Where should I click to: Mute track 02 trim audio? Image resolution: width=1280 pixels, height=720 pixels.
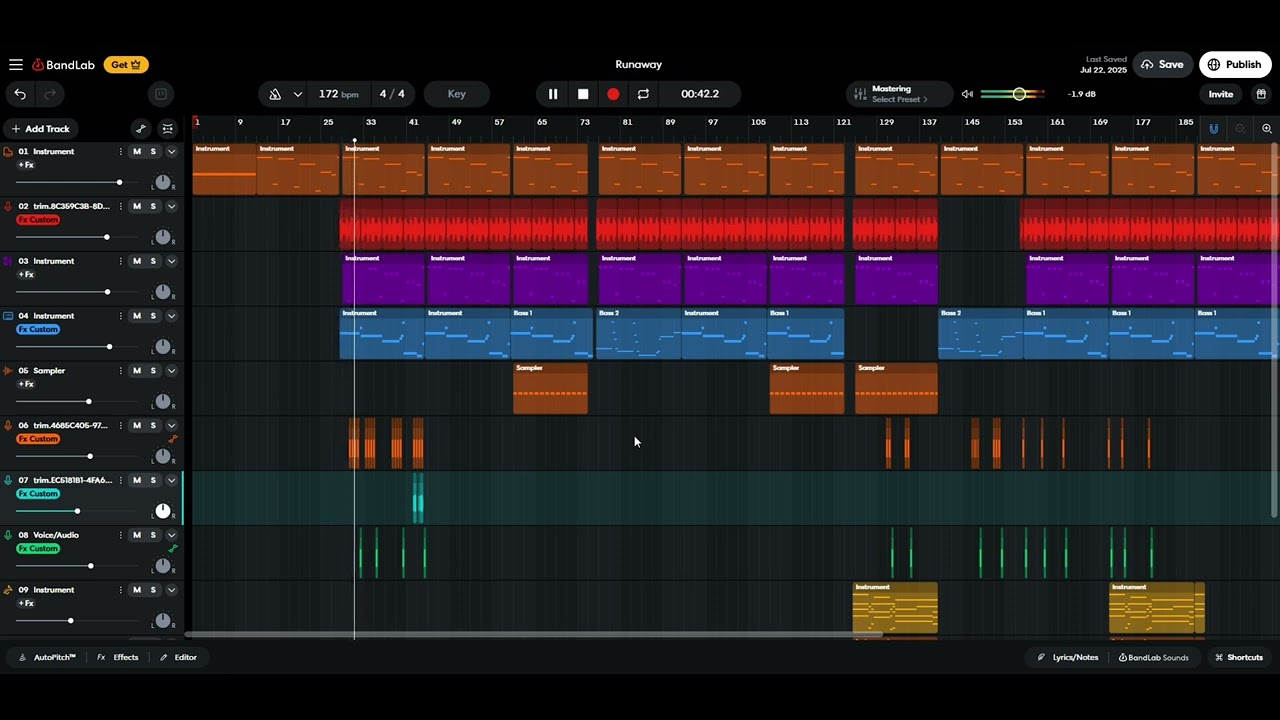click(x=137, y=207)
